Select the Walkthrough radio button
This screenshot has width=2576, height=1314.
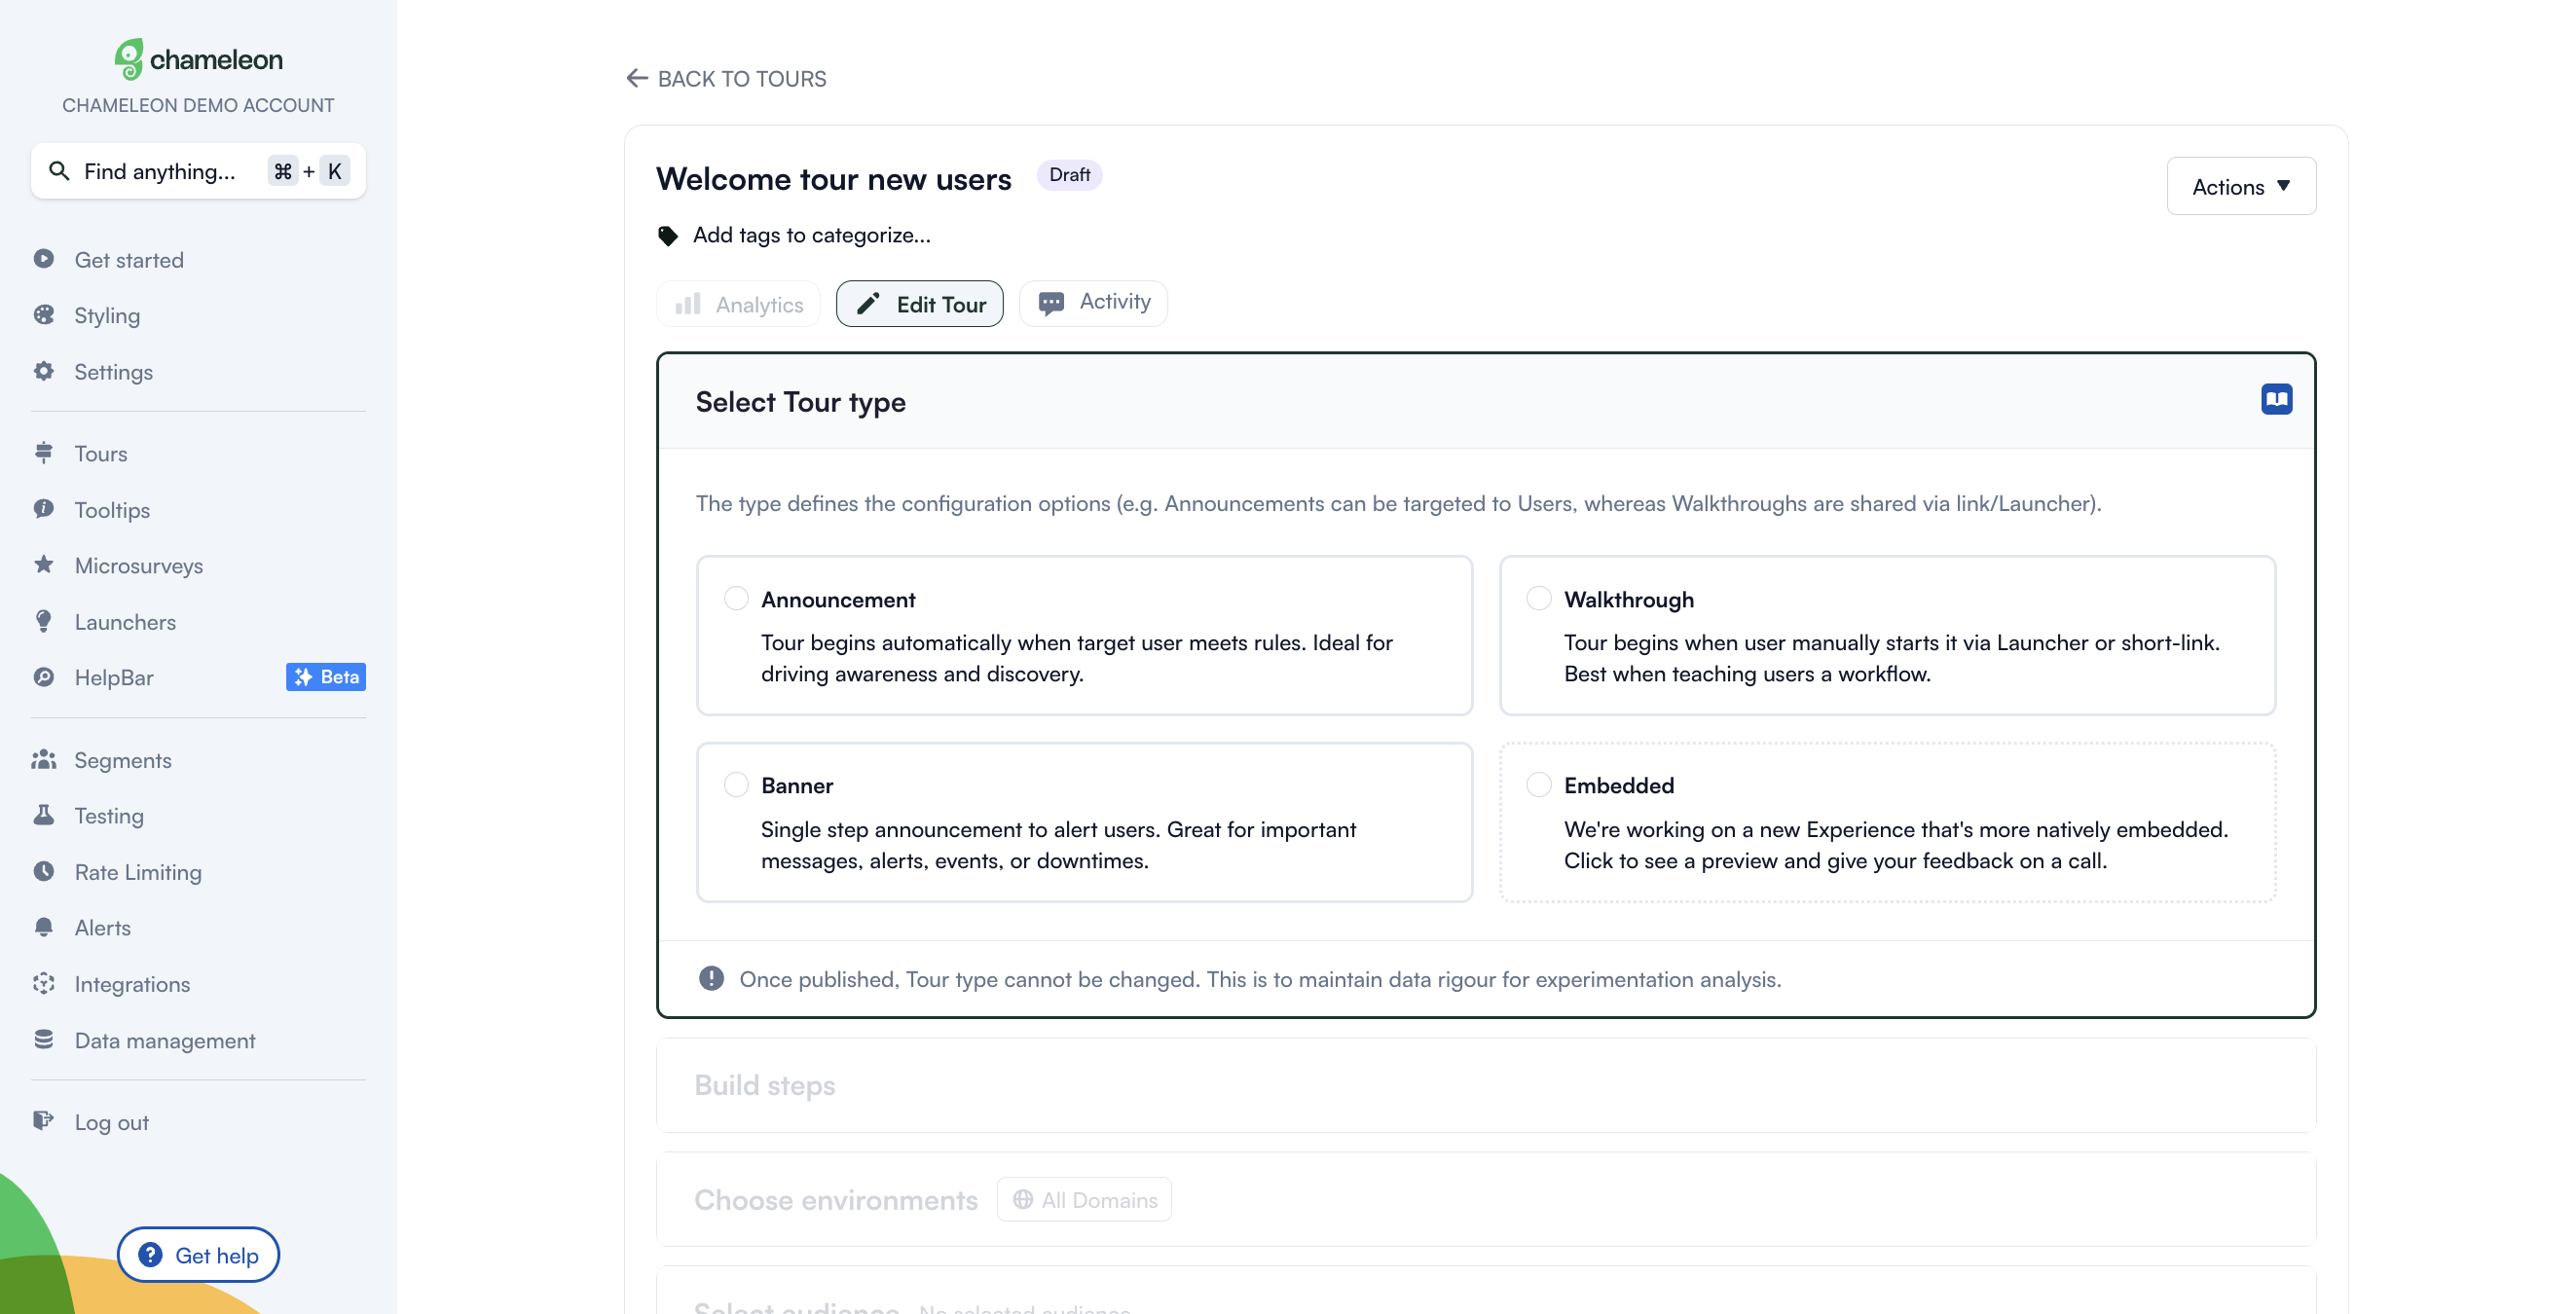point(1538,599)
